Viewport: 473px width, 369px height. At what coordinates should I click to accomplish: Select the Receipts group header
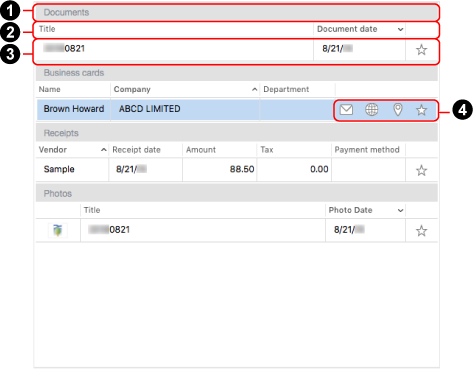click(x=237, y=133)
